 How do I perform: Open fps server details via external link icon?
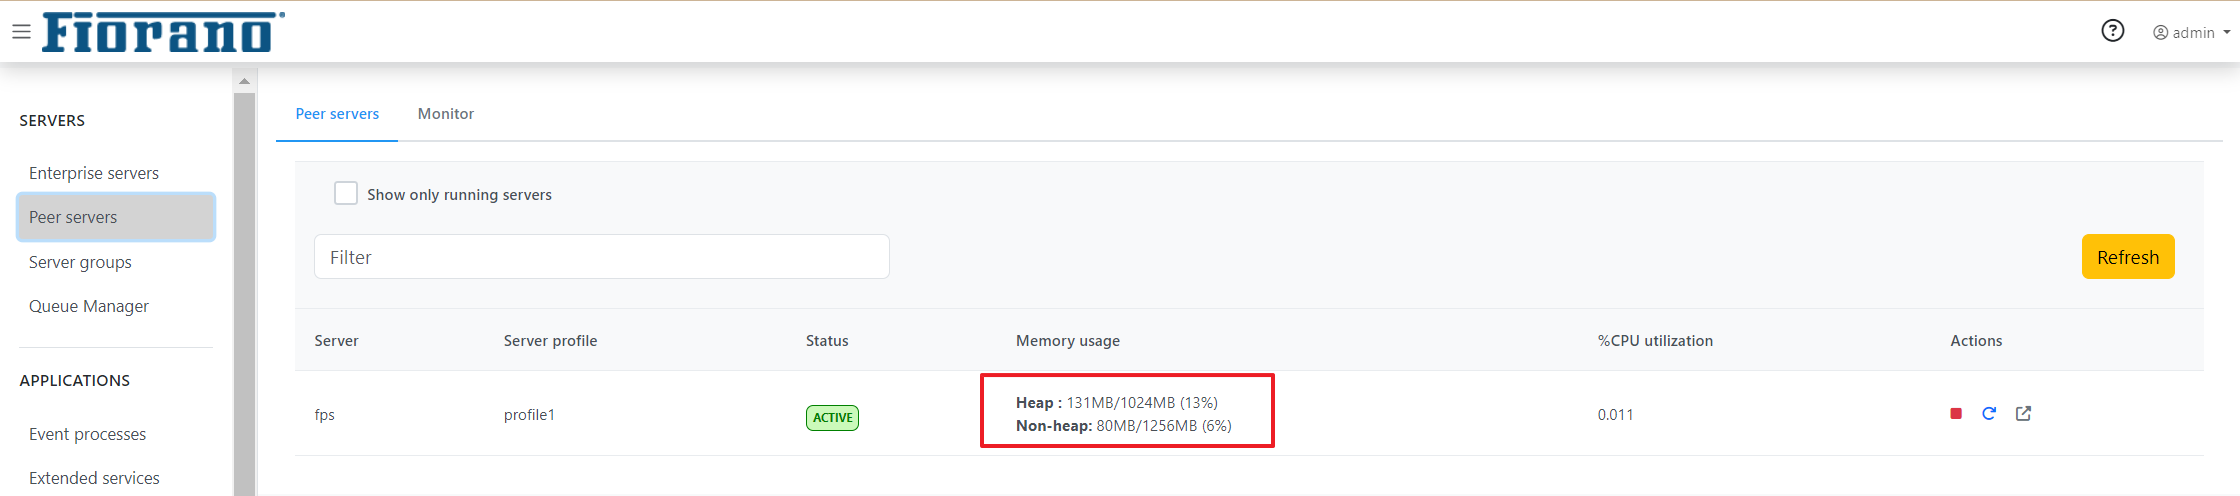pyautogui.click(x=2023, y=414)
